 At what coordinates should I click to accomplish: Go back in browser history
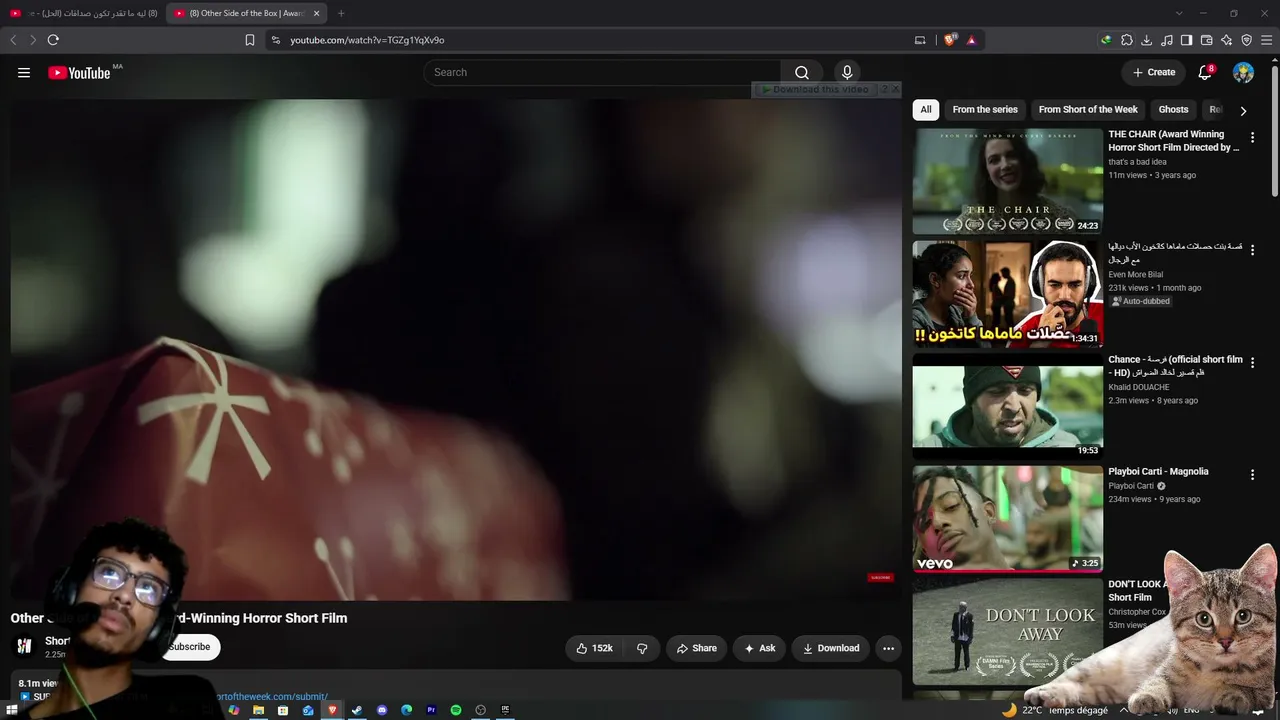pos(13,40)
